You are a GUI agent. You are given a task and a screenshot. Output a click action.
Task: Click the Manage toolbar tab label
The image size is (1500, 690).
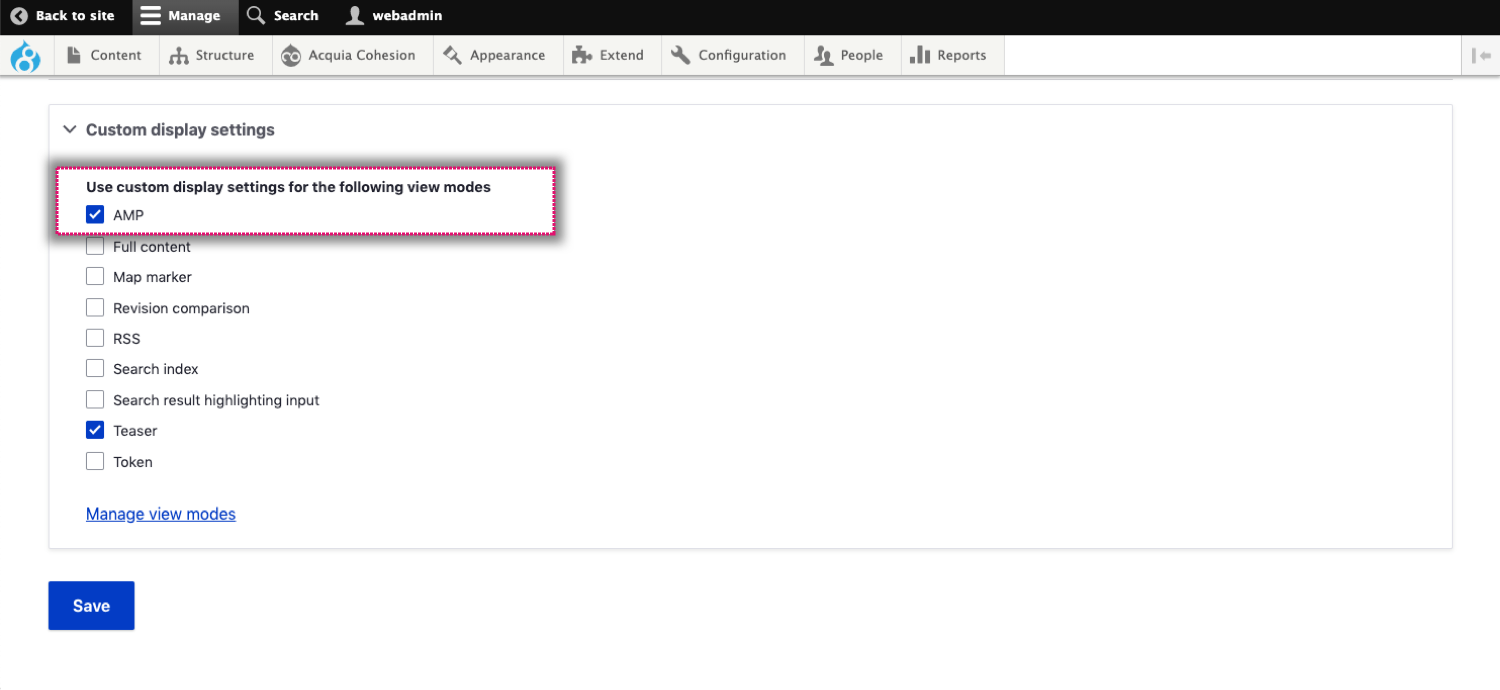(194, 16)
